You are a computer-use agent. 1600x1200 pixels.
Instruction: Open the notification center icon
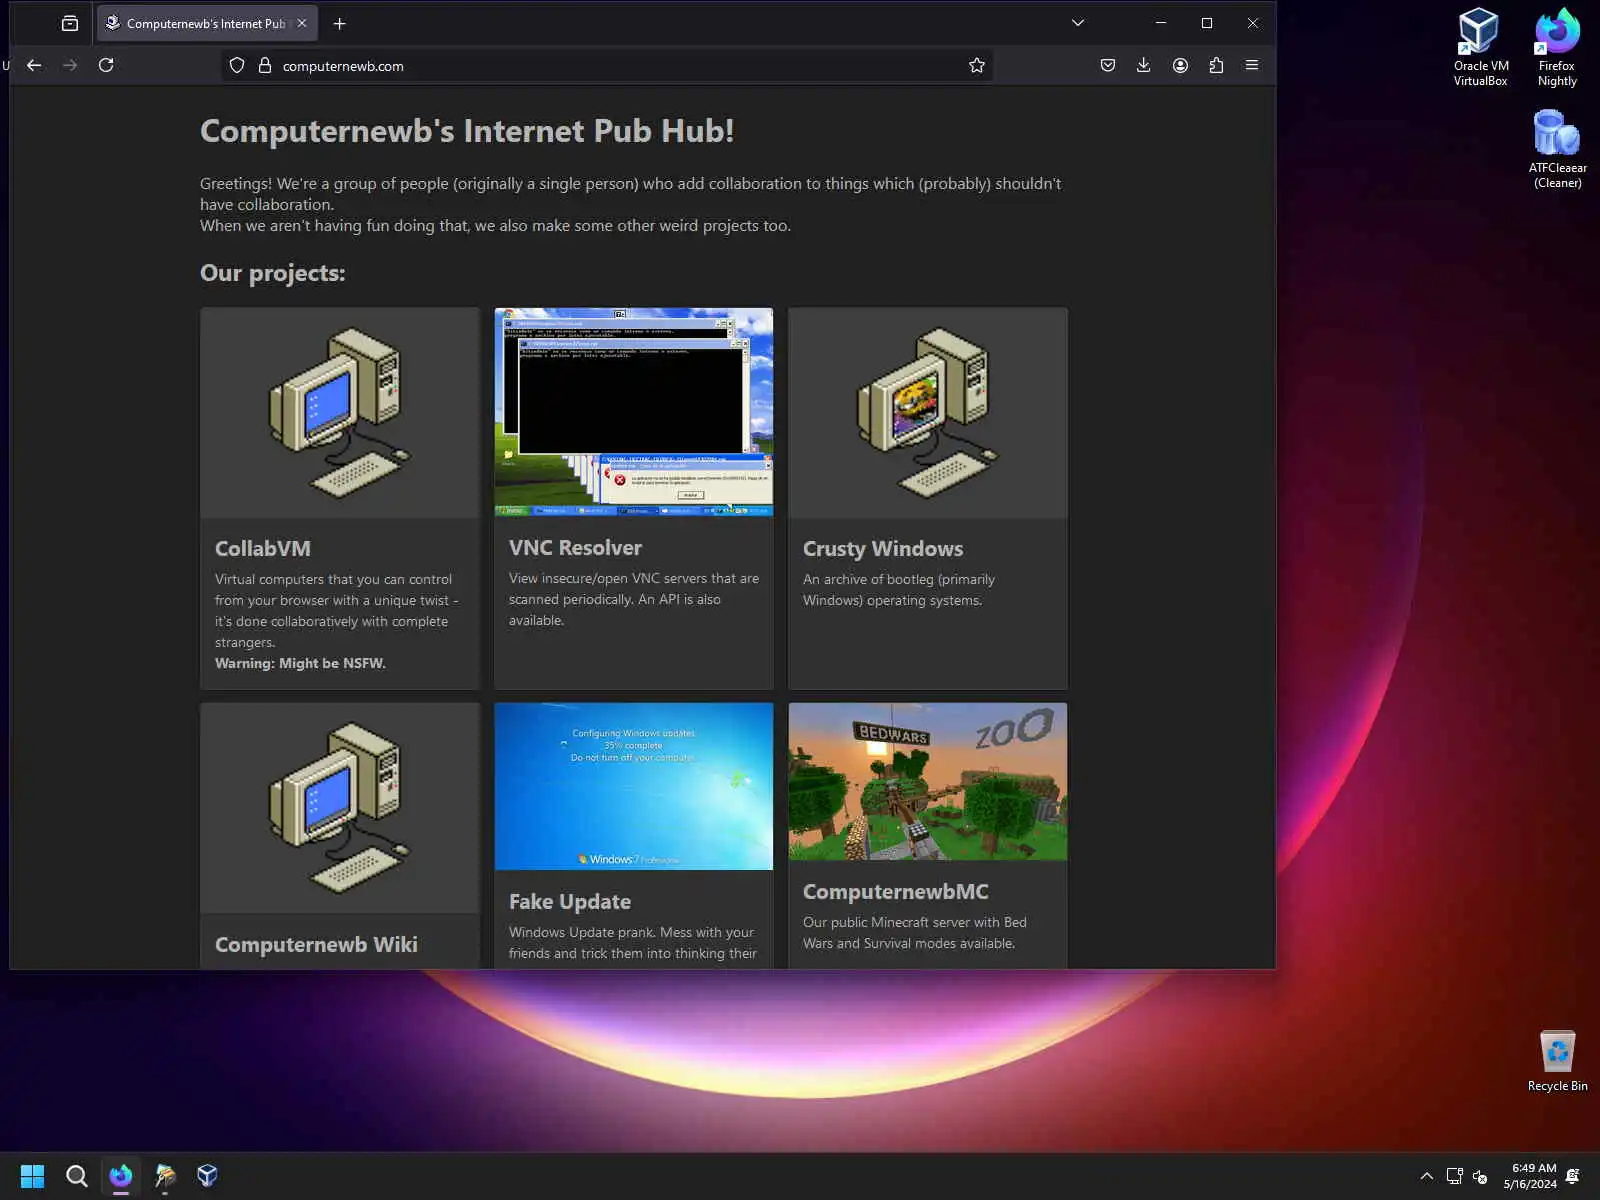1573,1176
